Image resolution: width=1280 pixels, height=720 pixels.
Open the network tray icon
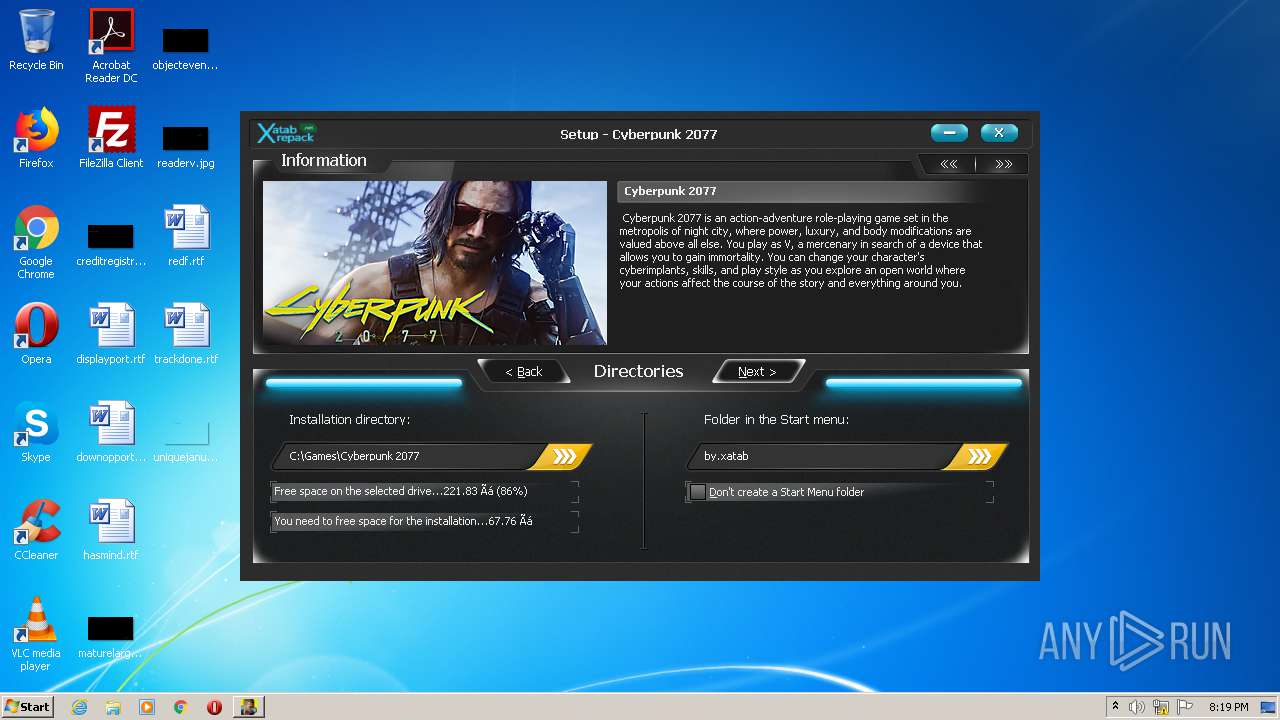tap(1161, 707)
